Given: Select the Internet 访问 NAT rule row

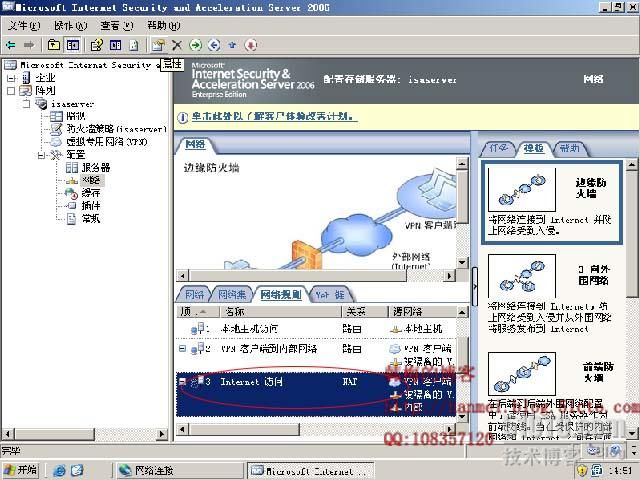Looking at the screenshot, I should click(316, 394).
